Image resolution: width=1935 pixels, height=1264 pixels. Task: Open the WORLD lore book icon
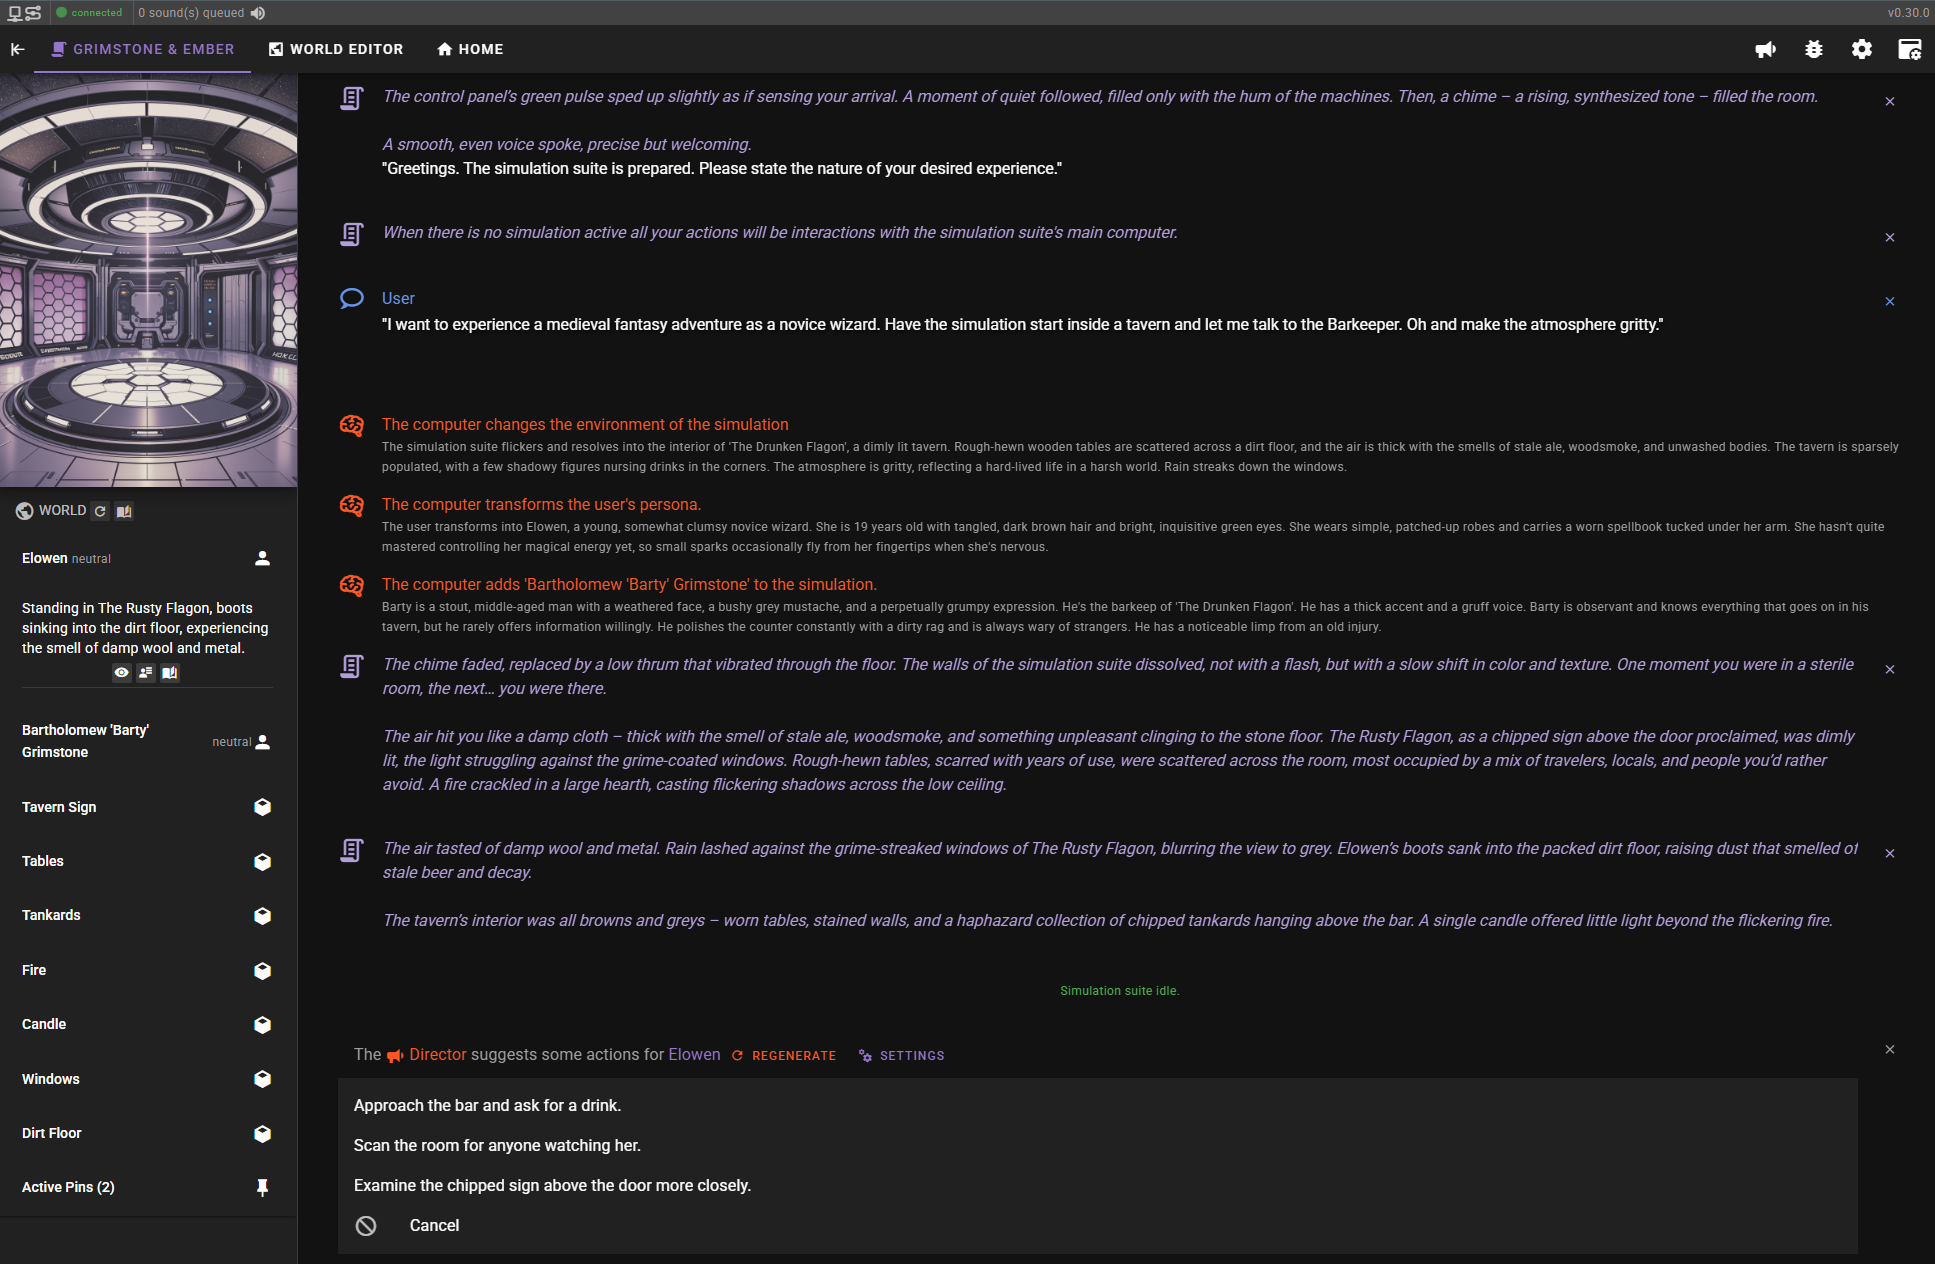pos(124,511)
